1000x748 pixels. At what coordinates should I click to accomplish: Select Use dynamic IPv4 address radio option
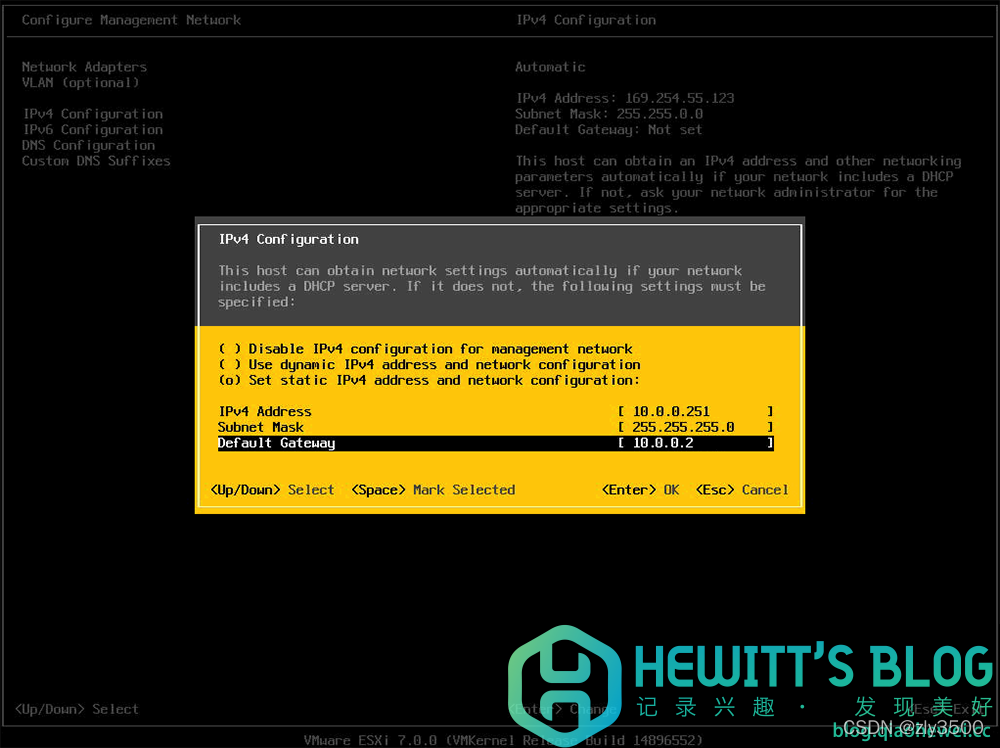pyautogui.click(x=429, y=365)
